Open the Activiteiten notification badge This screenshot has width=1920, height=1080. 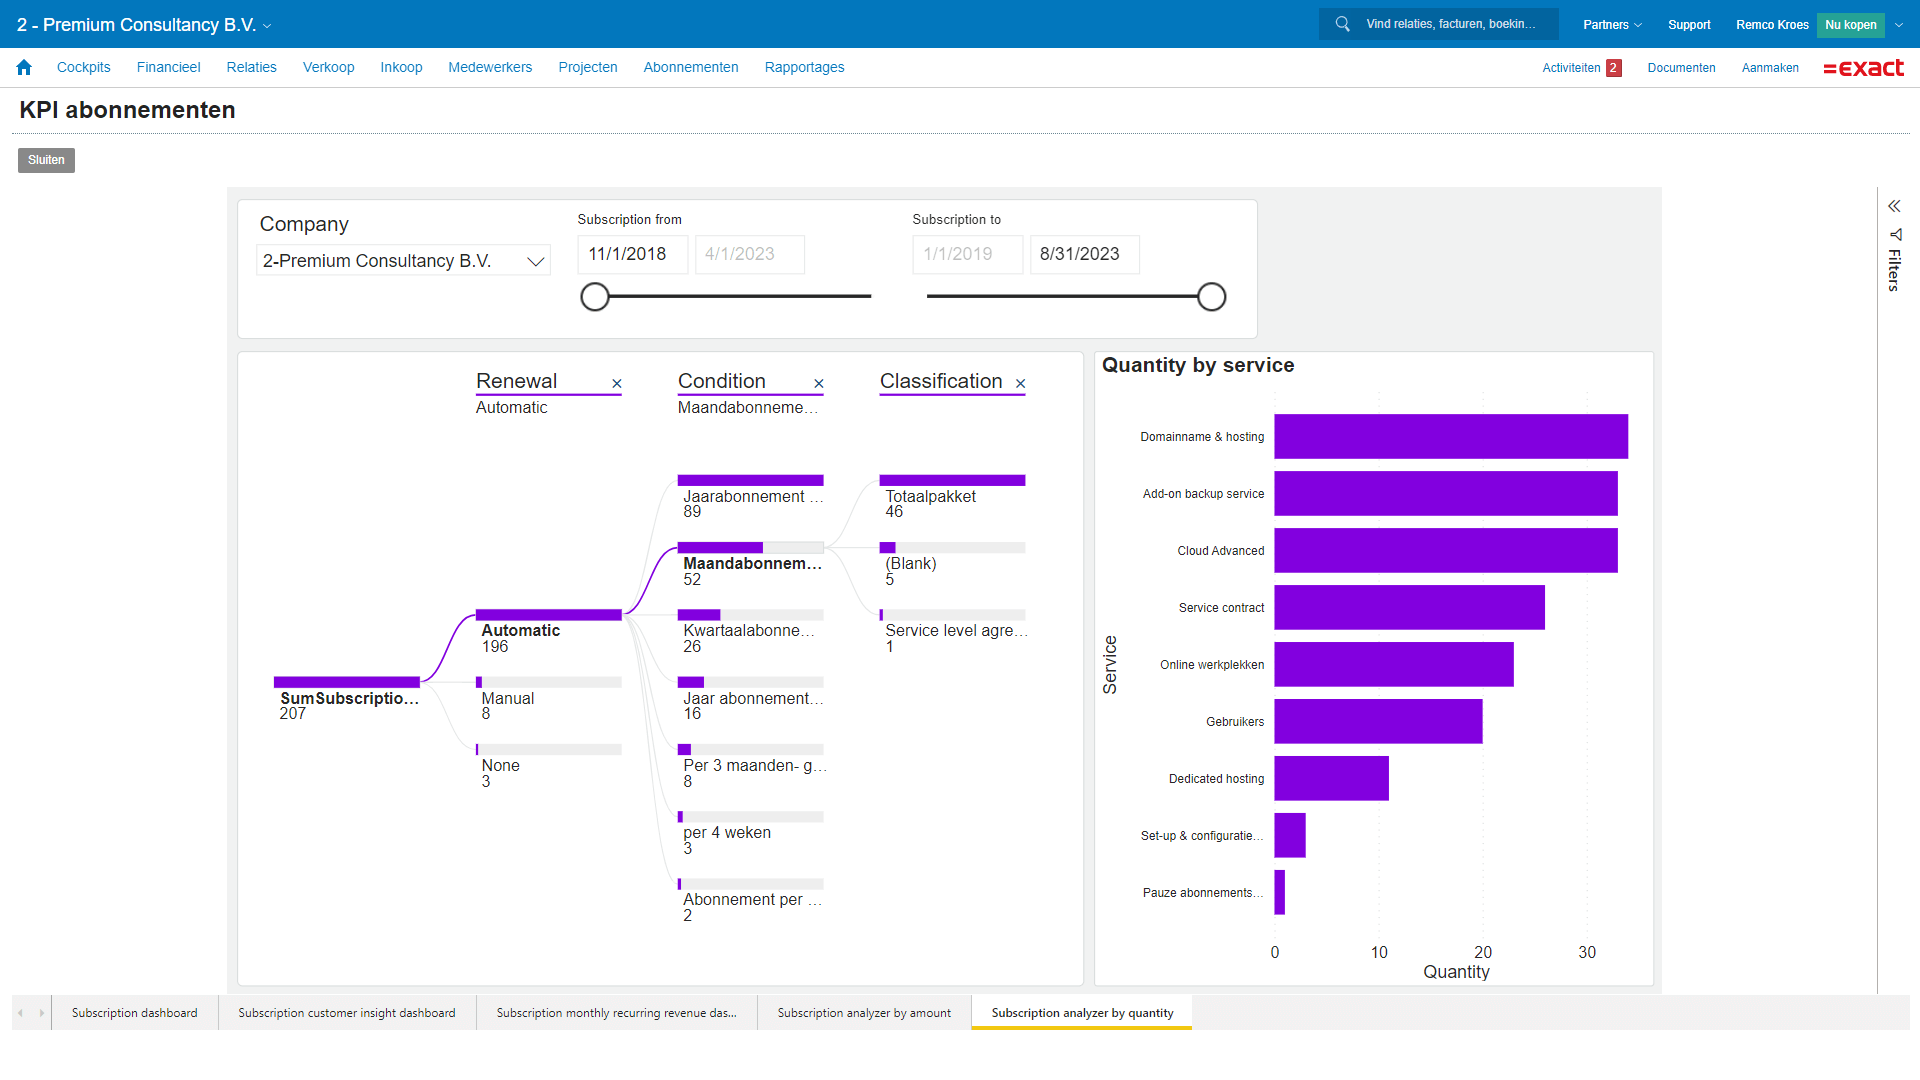1613,68
